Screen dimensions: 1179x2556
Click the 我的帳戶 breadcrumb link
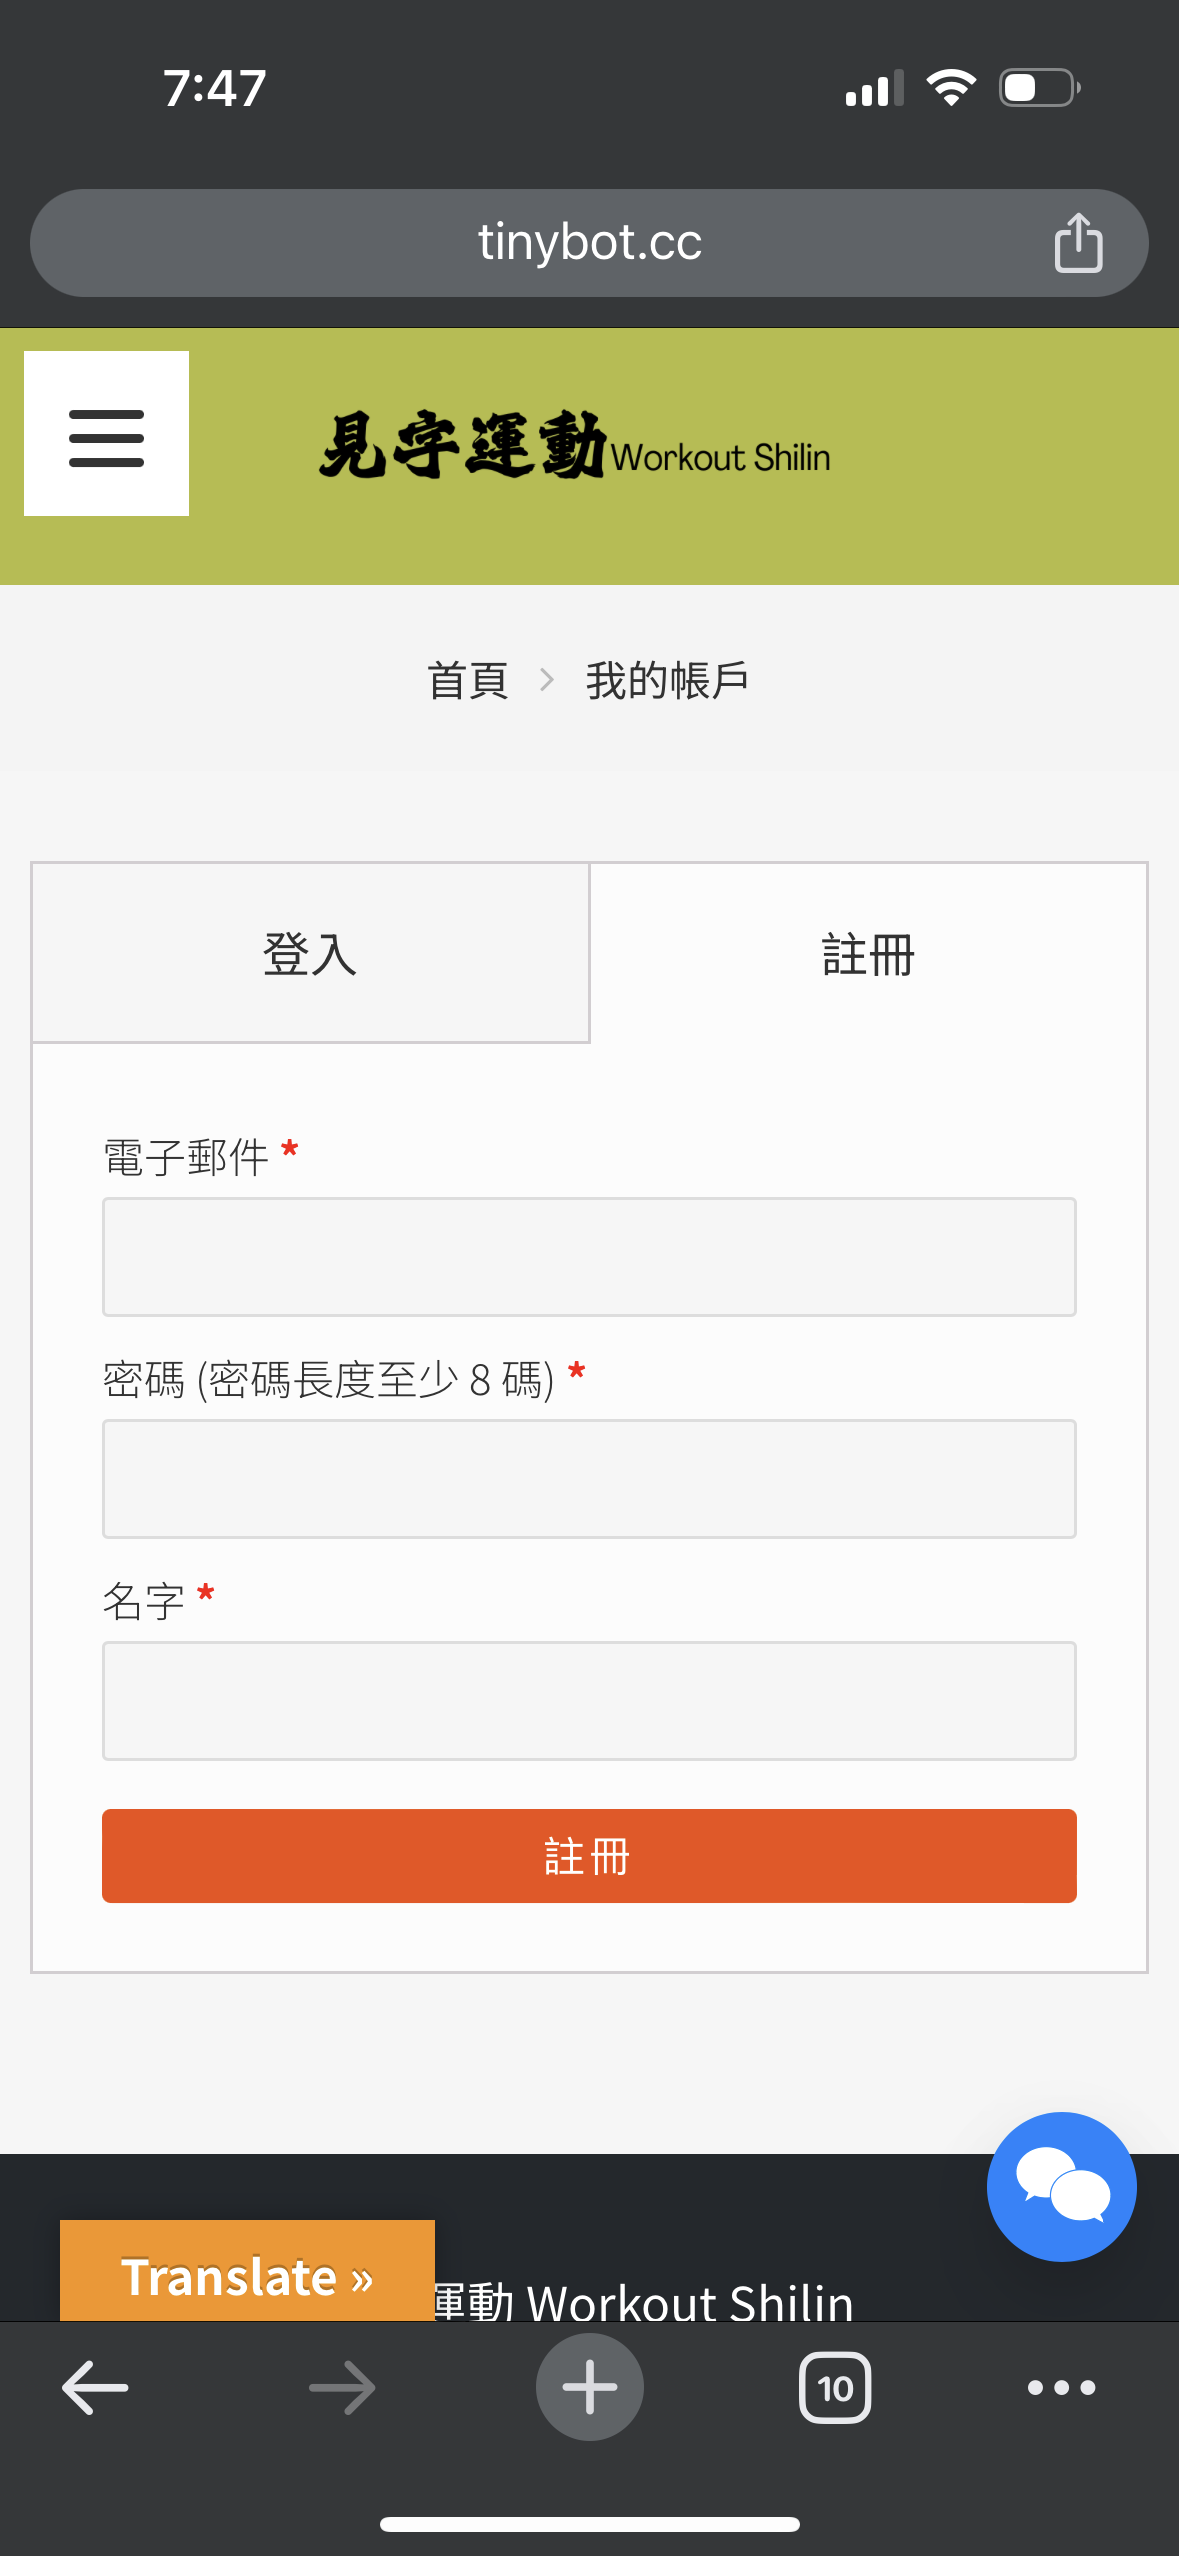[x=667, y=681]
